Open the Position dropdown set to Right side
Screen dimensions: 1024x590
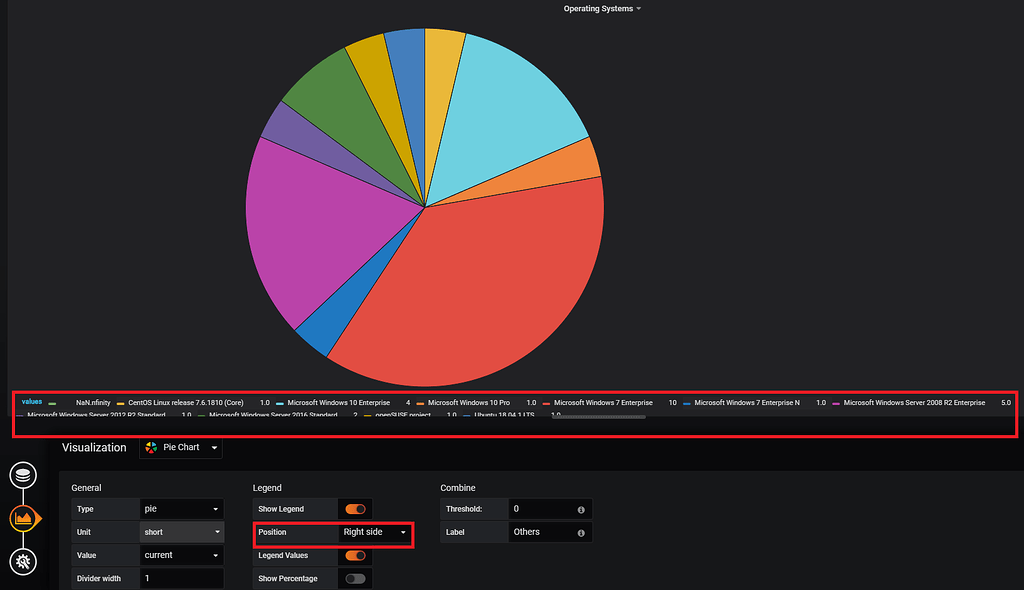point(373,534)
